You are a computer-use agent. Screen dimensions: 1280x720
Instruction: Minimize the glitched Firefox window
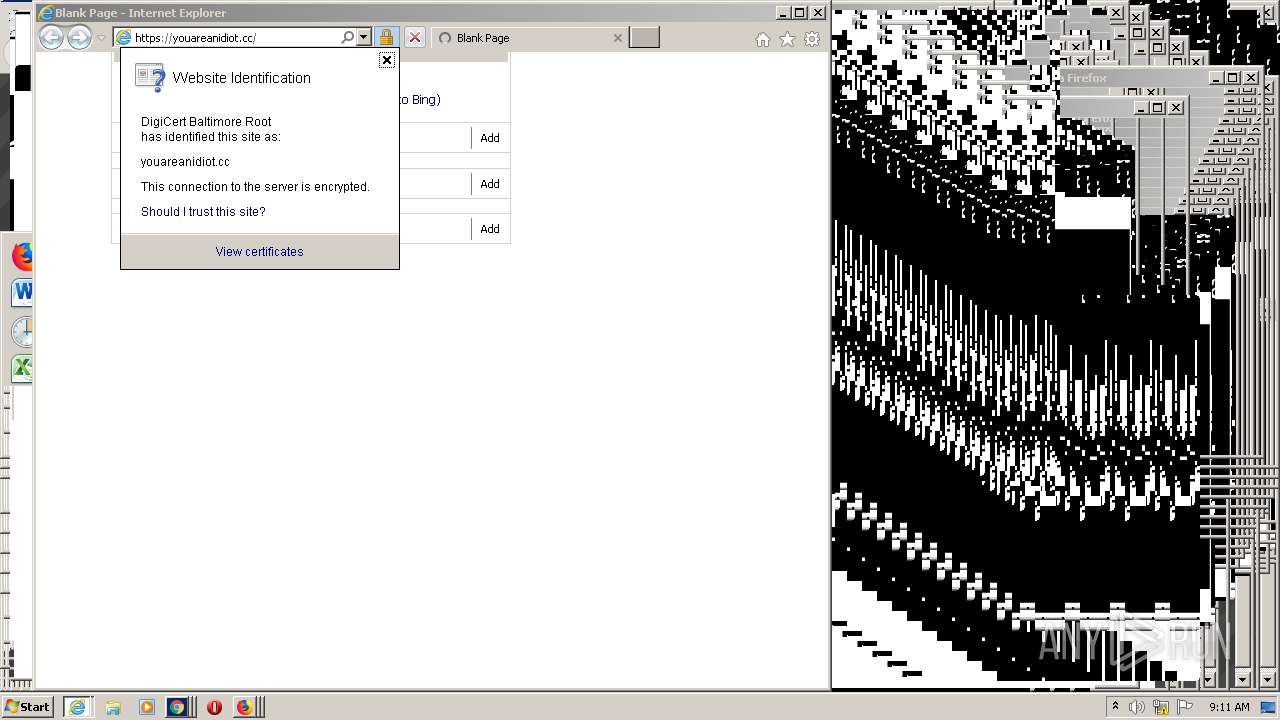pyautogui.click(x=1216, y=78)
